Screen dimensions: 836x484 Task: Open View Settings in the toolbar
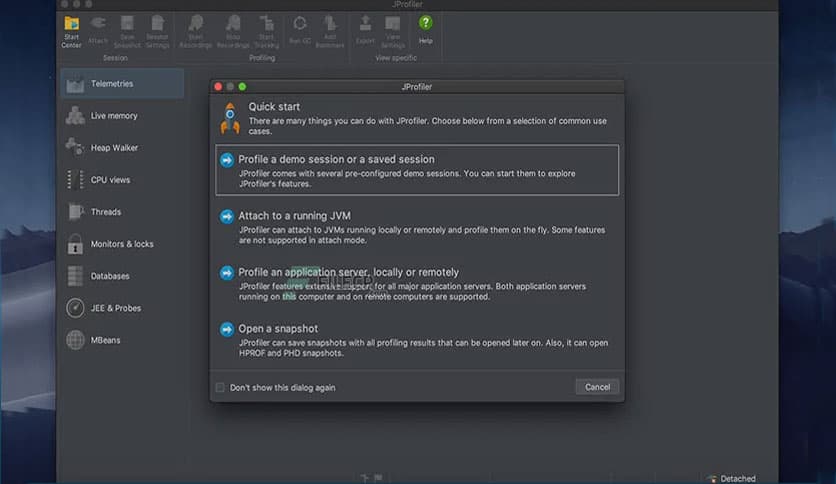click(x=393, y=32)
